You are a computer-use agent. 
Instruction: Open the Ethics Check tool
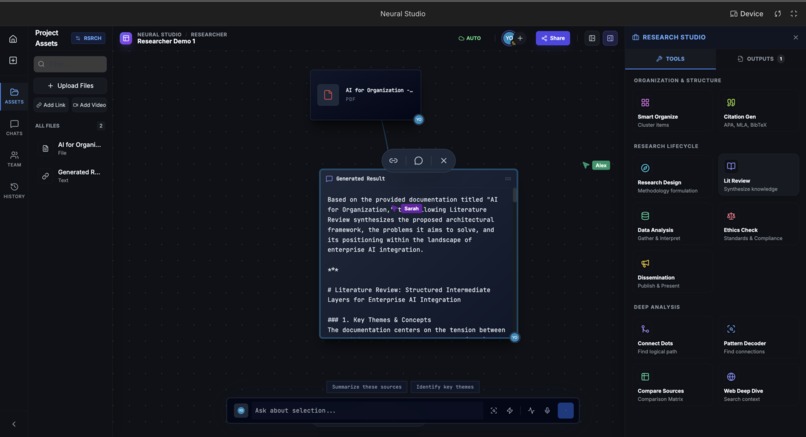coord(758,225)
